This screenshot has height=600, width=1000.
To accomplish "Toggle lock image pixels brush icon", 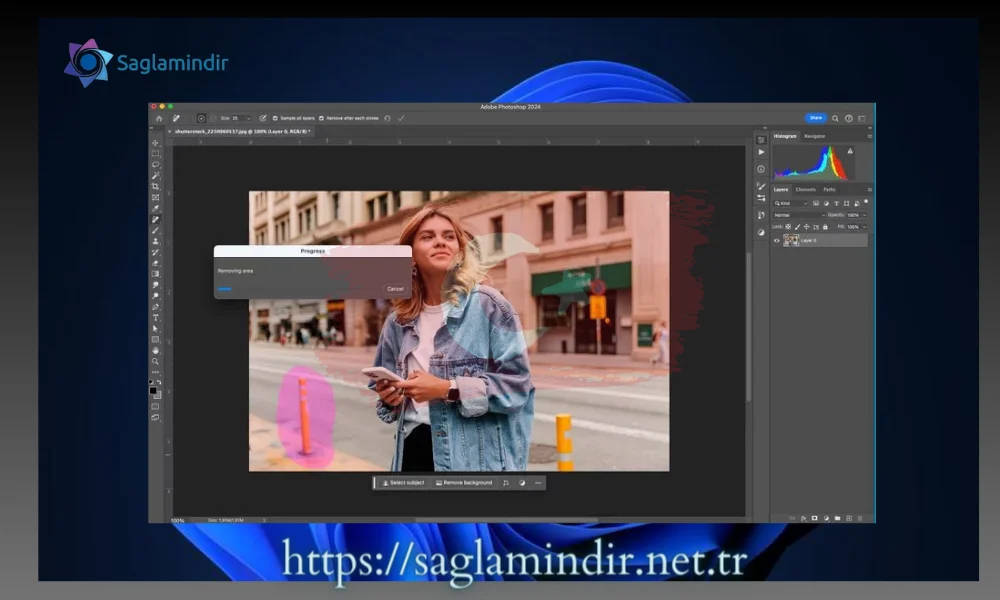I will (798, 226).
